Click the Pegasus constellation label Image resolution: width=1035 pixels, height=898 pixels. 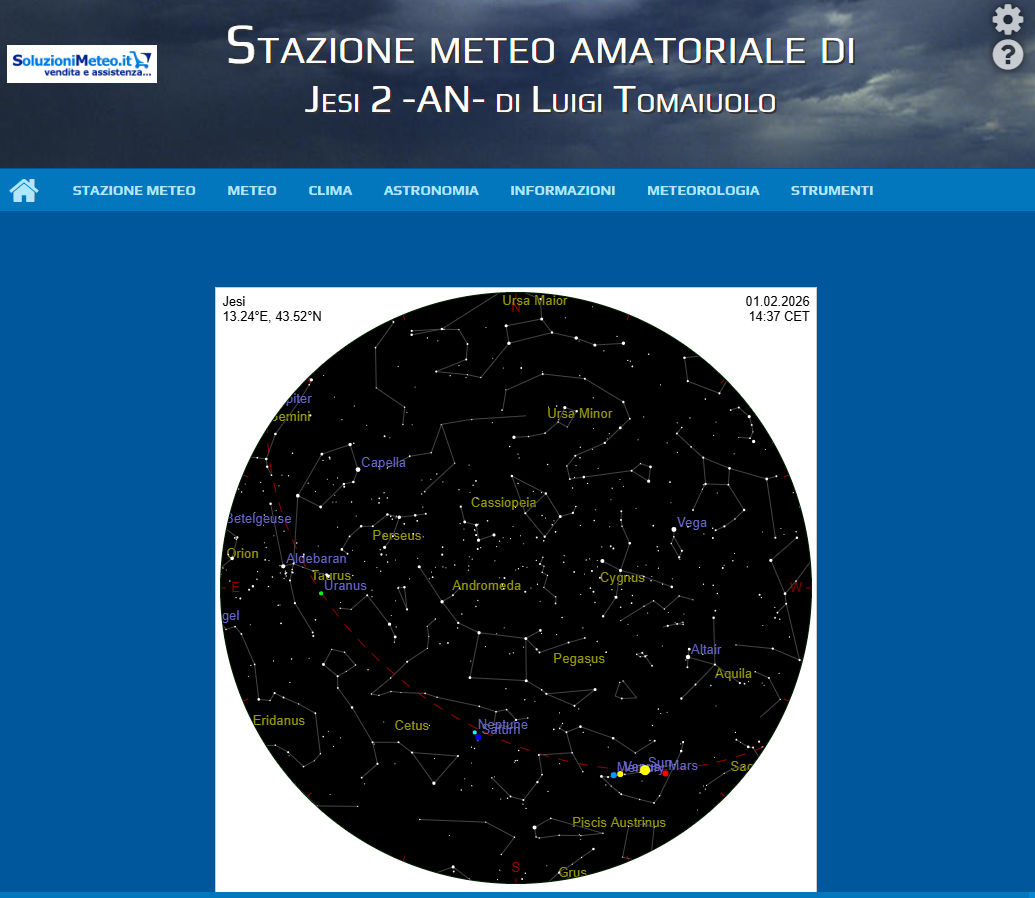(x=578, y=658)
